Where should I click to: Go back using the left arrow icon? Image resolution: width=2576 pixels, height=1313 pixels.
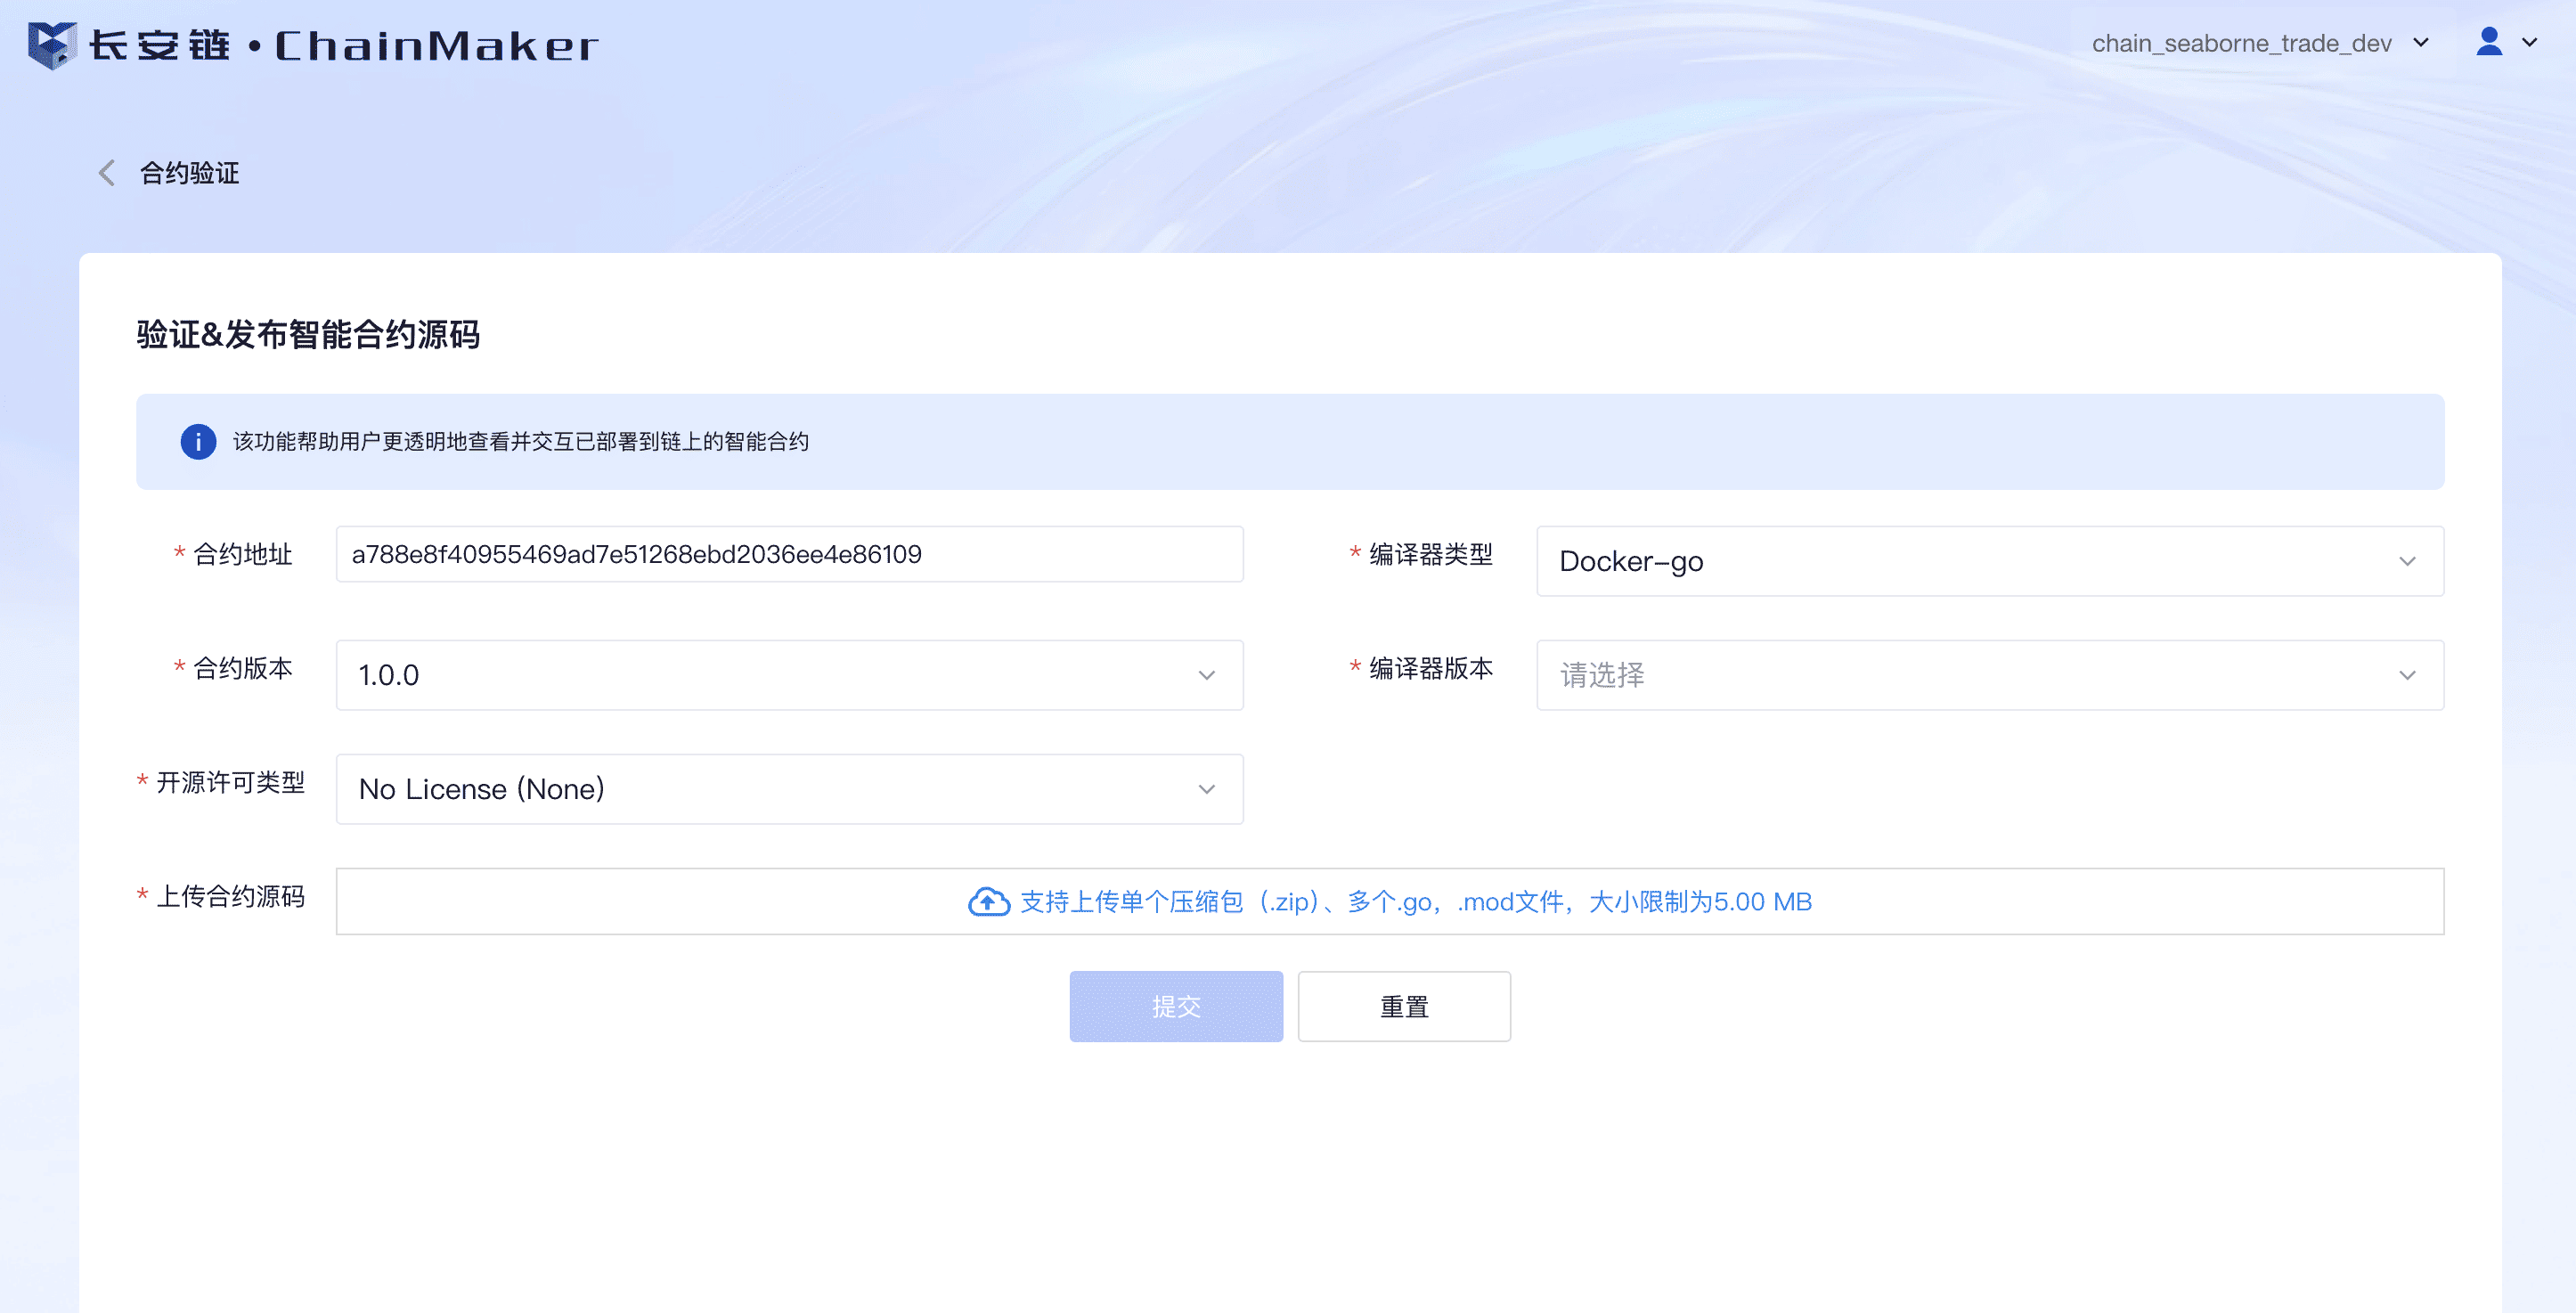[x=107, y=173]
